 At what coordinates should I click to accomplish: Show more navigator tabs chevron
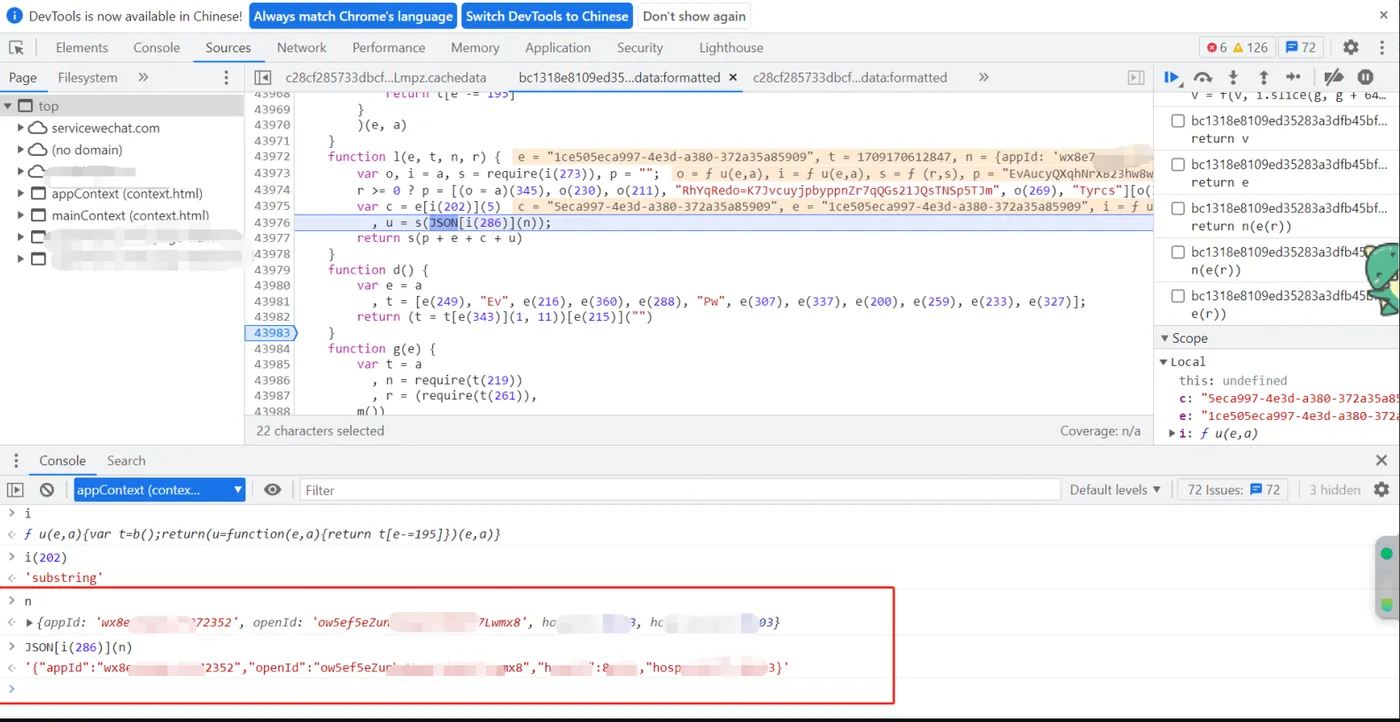143,77
